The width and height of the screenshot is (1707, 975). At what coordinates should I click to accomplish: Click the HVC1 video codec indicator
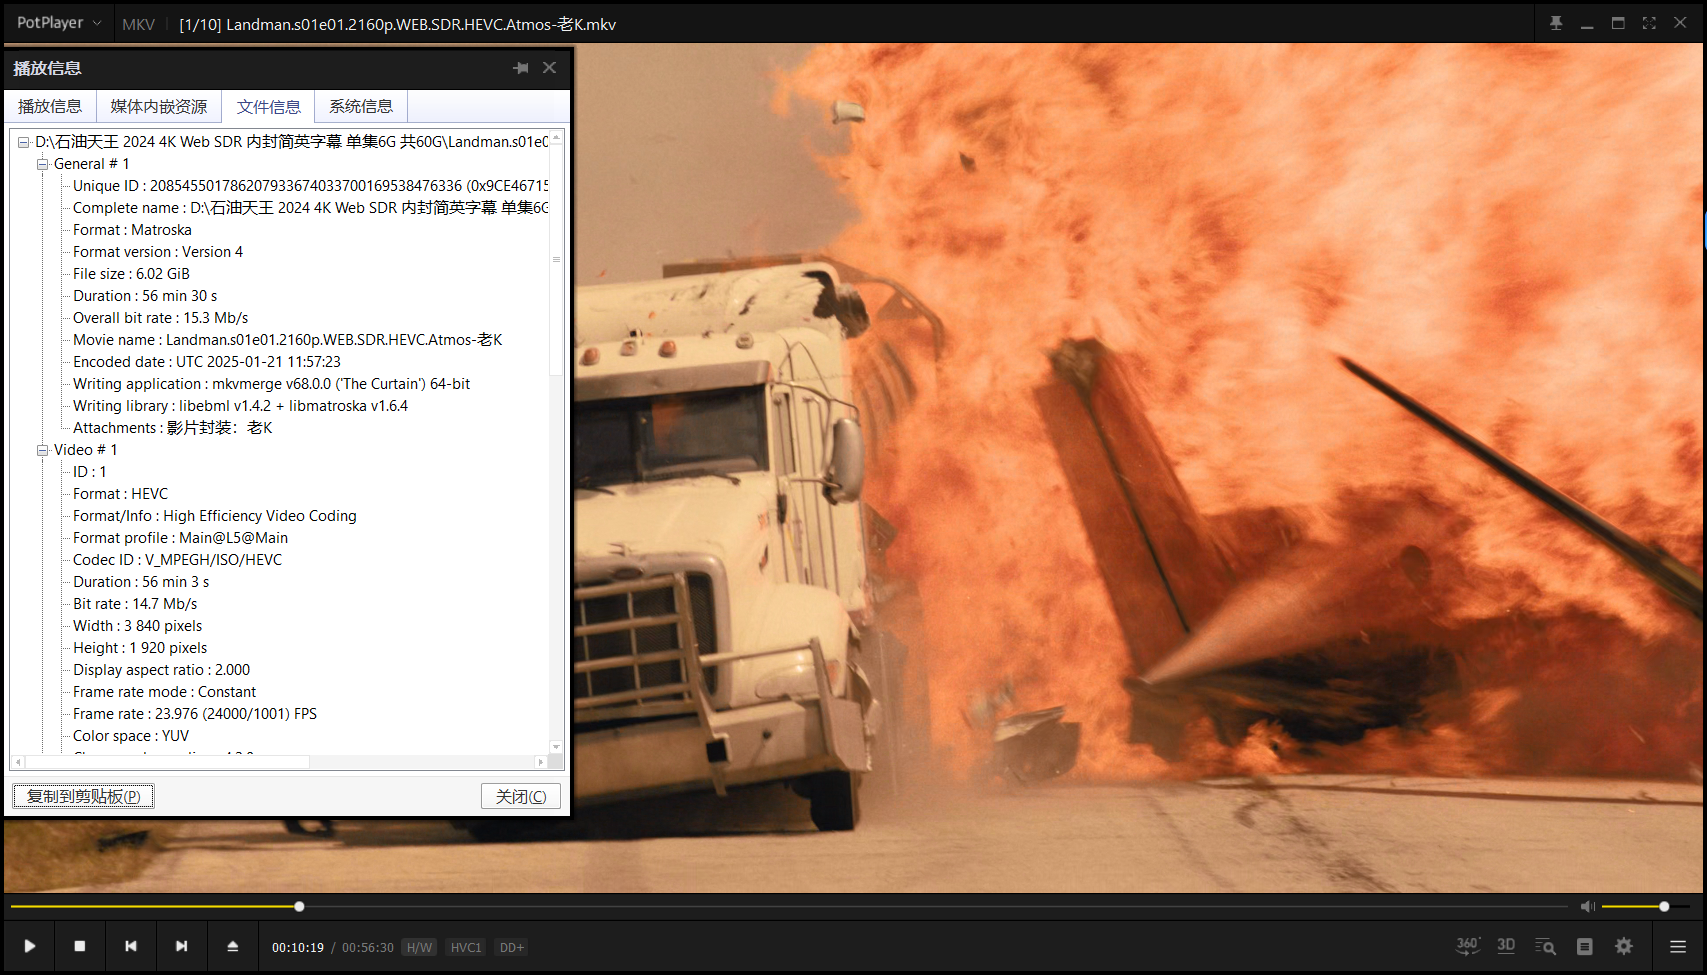pyautogui.click(x=466, y=947)
